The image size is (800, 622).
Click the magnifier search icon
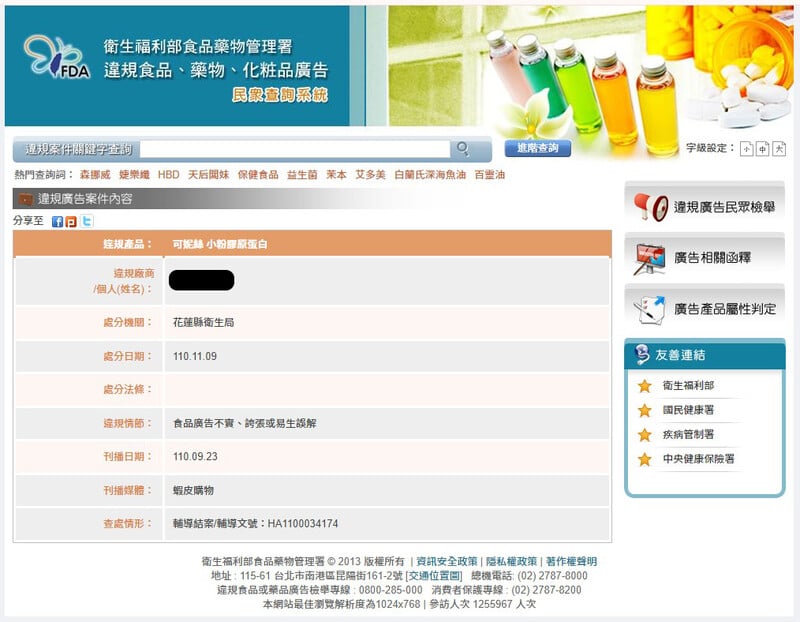[x=463, y=148]
